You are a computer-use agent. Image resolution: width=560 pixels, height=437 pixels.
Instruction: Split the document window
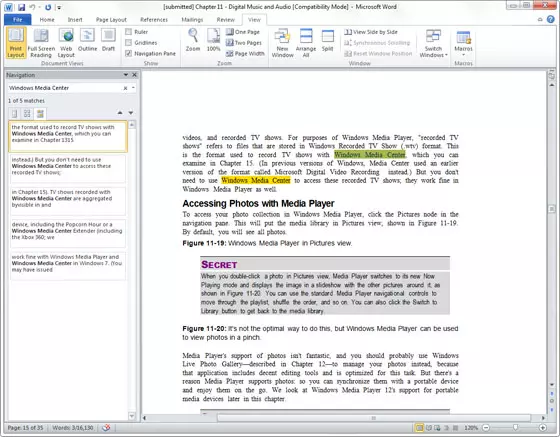coord(328,40)
